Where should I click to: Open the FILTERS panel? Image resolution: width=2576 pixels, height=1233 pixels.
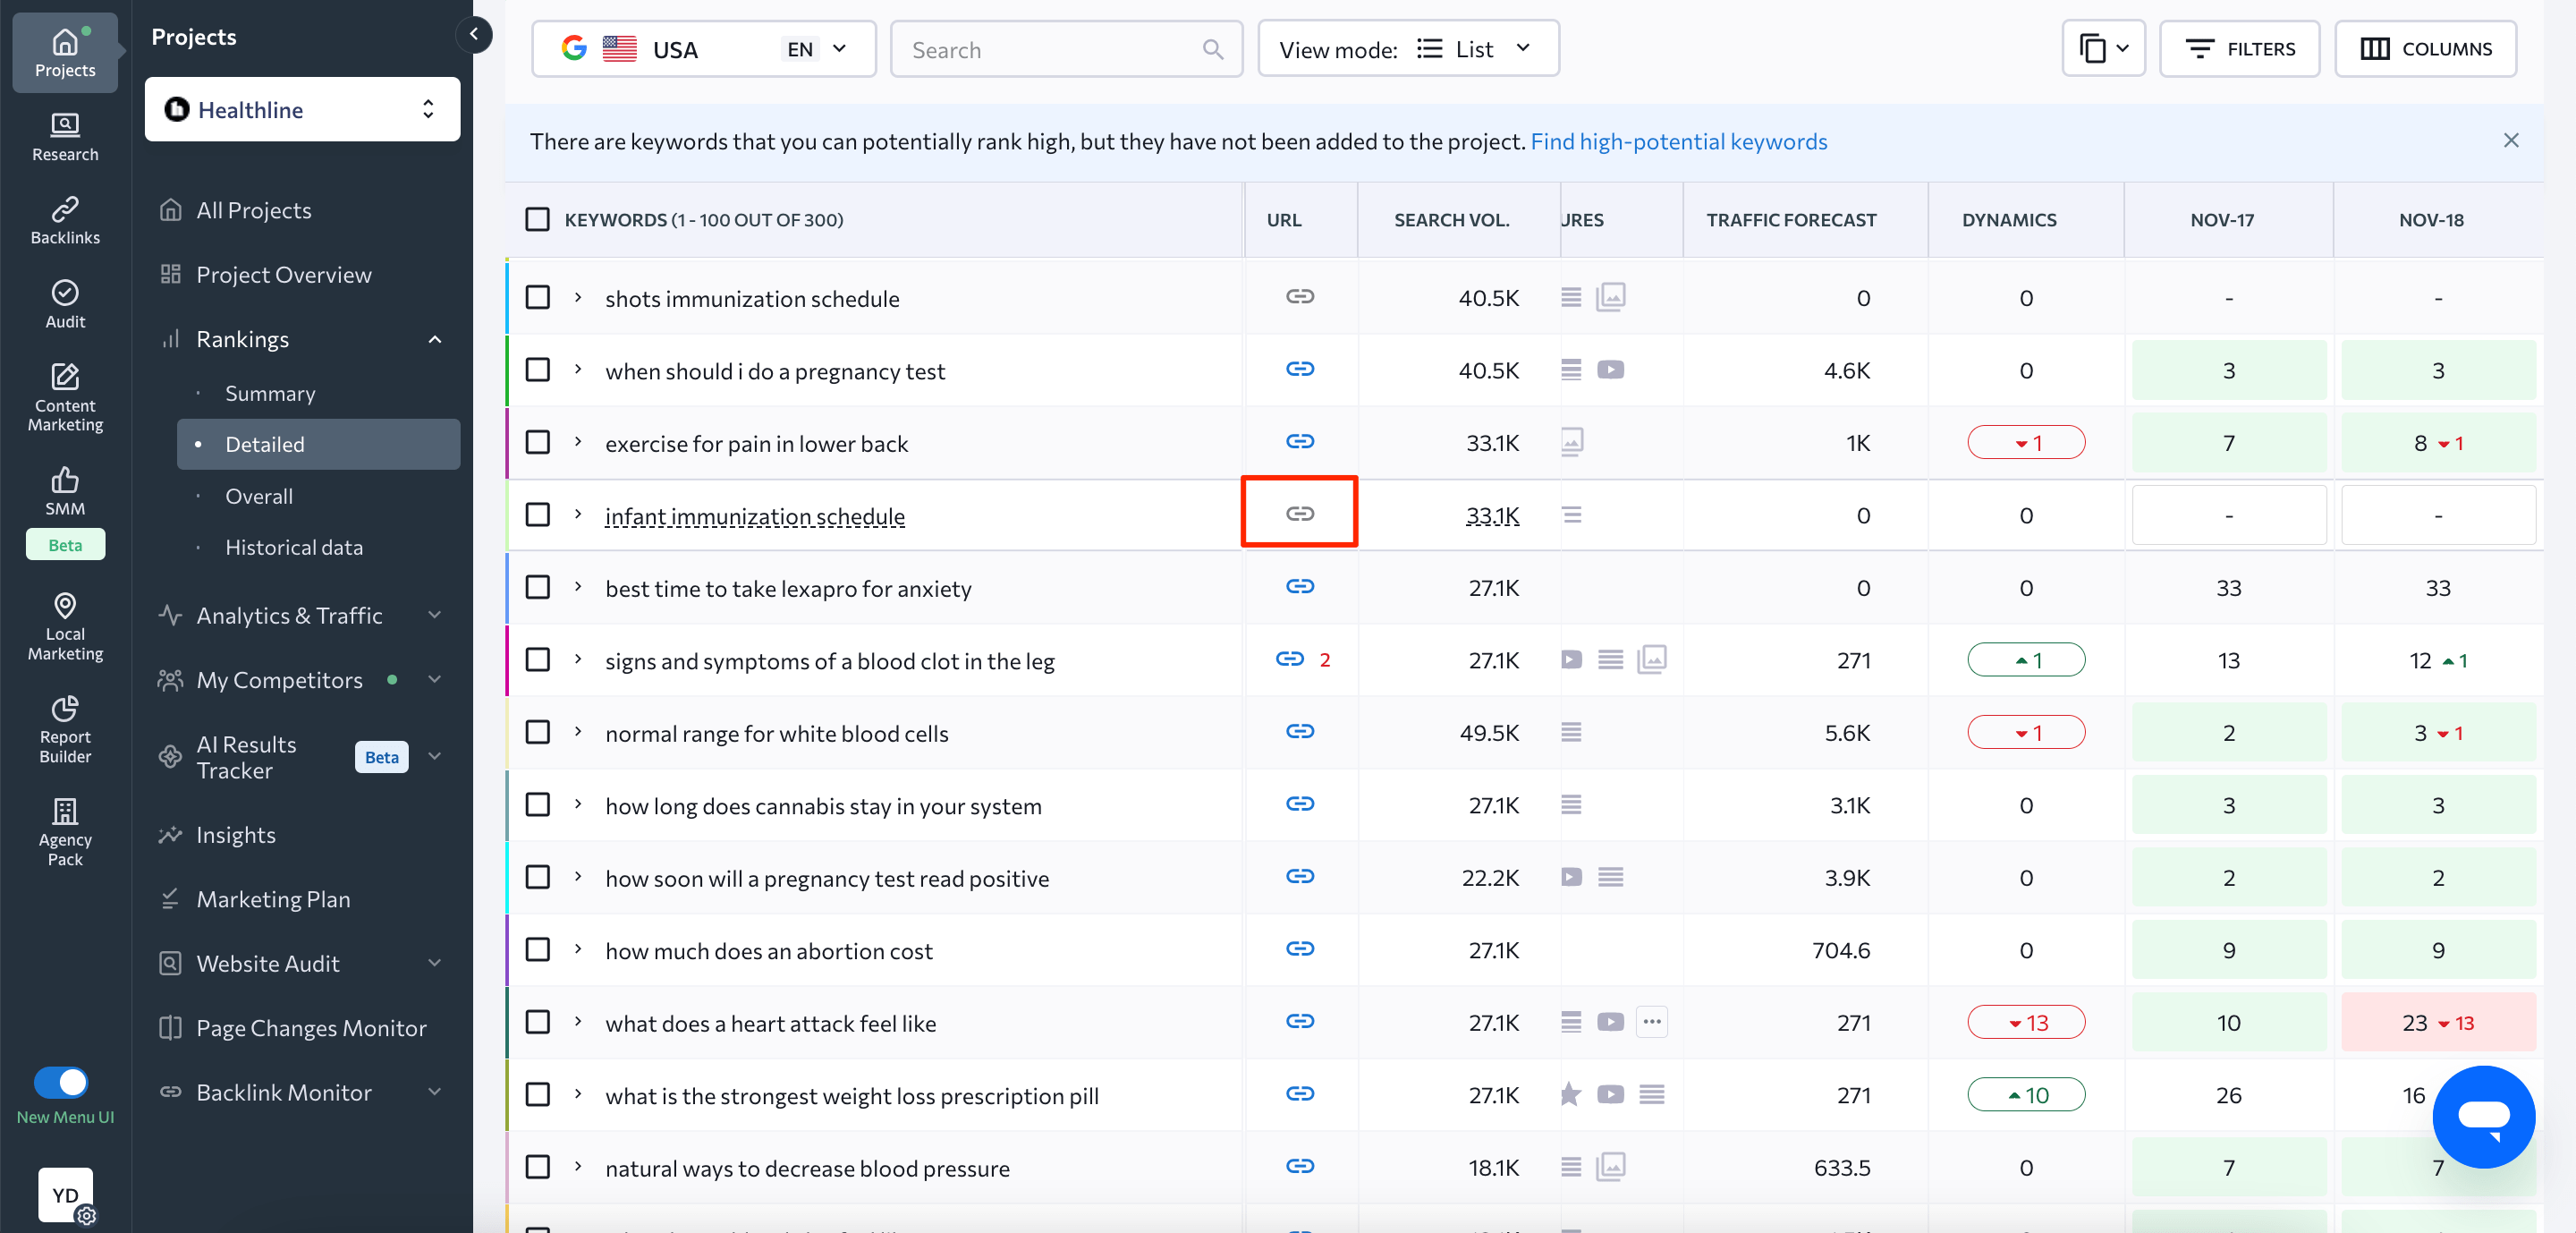(x=2239, y=48)
